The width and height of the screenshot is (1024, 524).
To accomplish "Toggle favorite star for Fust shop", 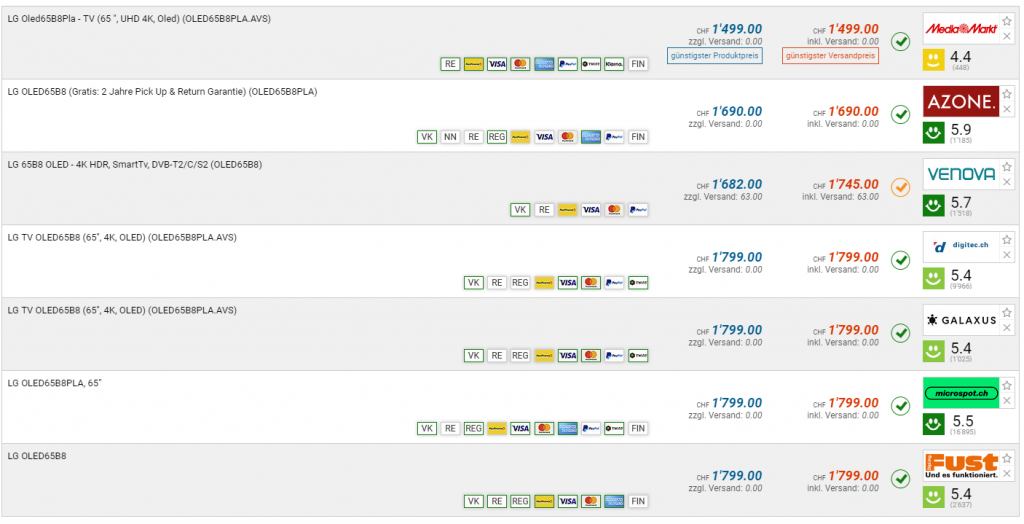I will pos(1007,458).
